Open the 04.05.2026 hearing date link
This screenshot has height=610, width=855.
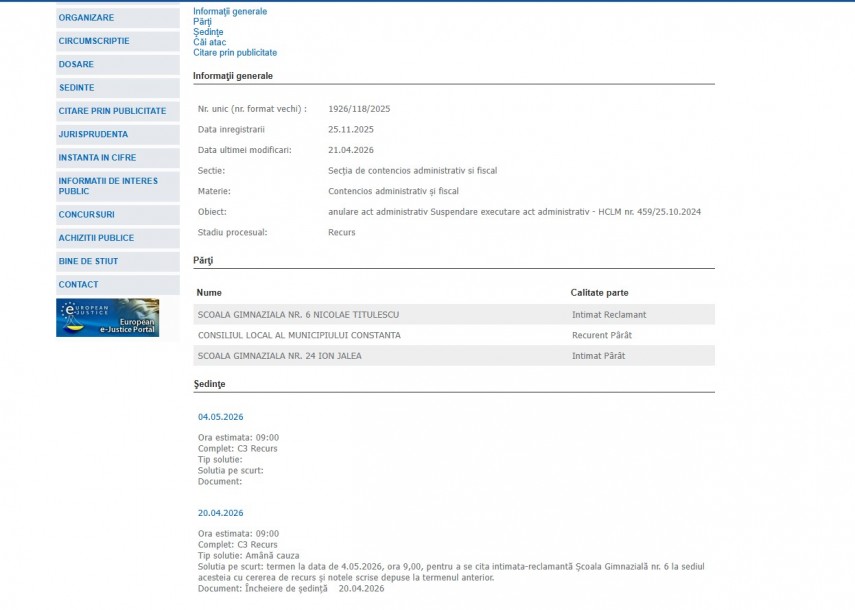[x=221, y=417]
